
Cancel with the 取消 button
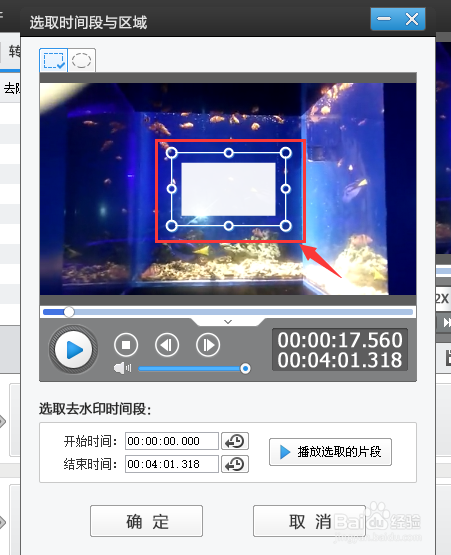309,521
